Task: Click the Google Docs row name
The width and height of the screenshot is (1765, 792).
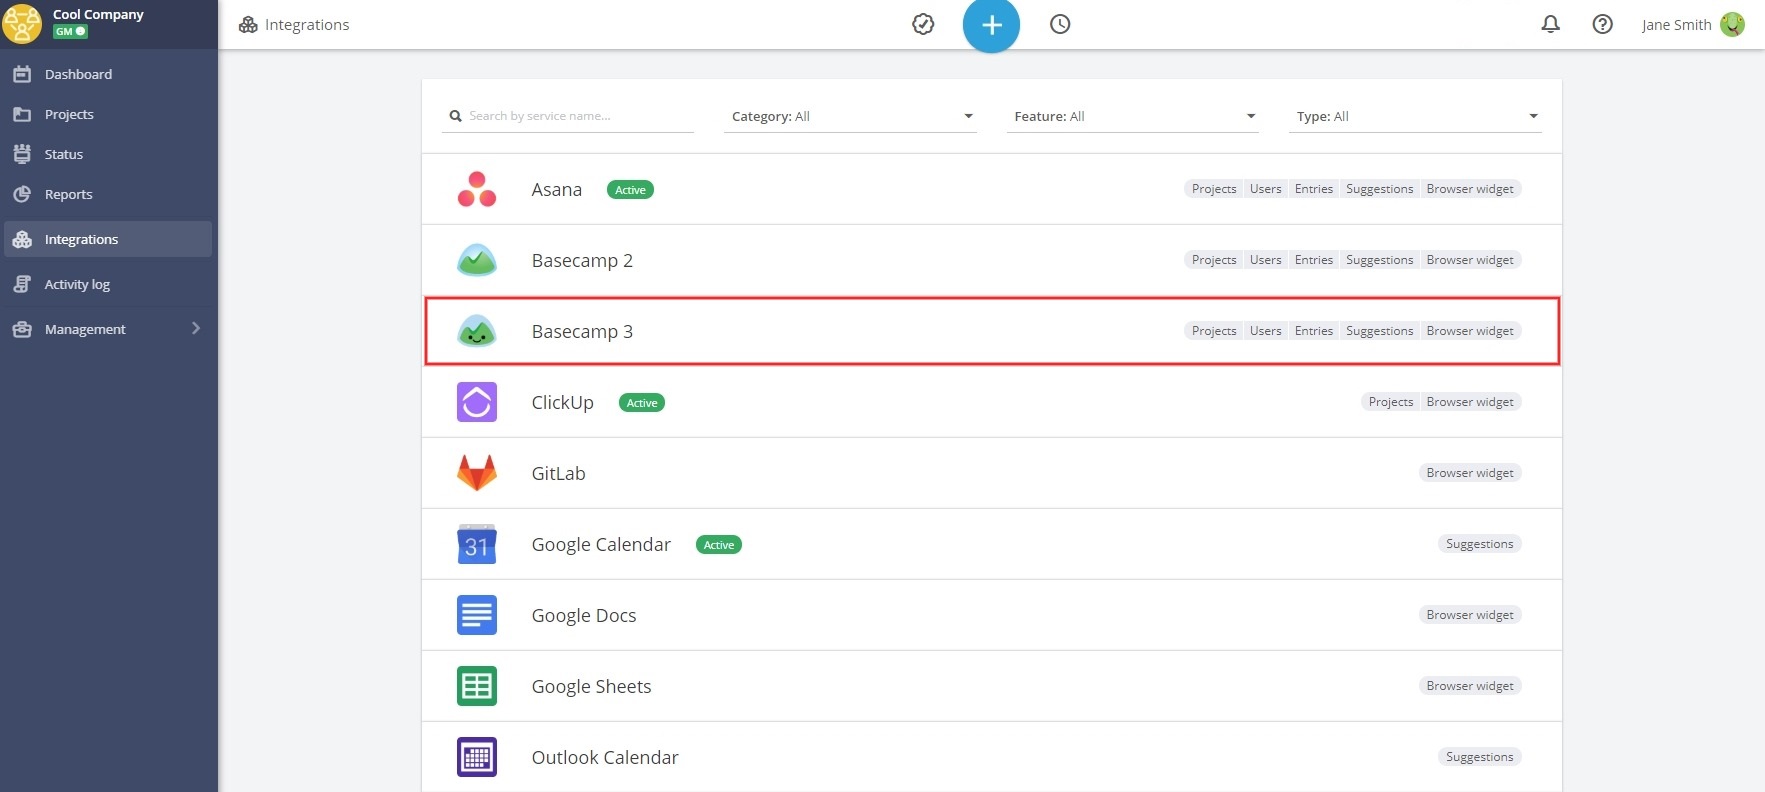Action: click(x=584, y=615)
